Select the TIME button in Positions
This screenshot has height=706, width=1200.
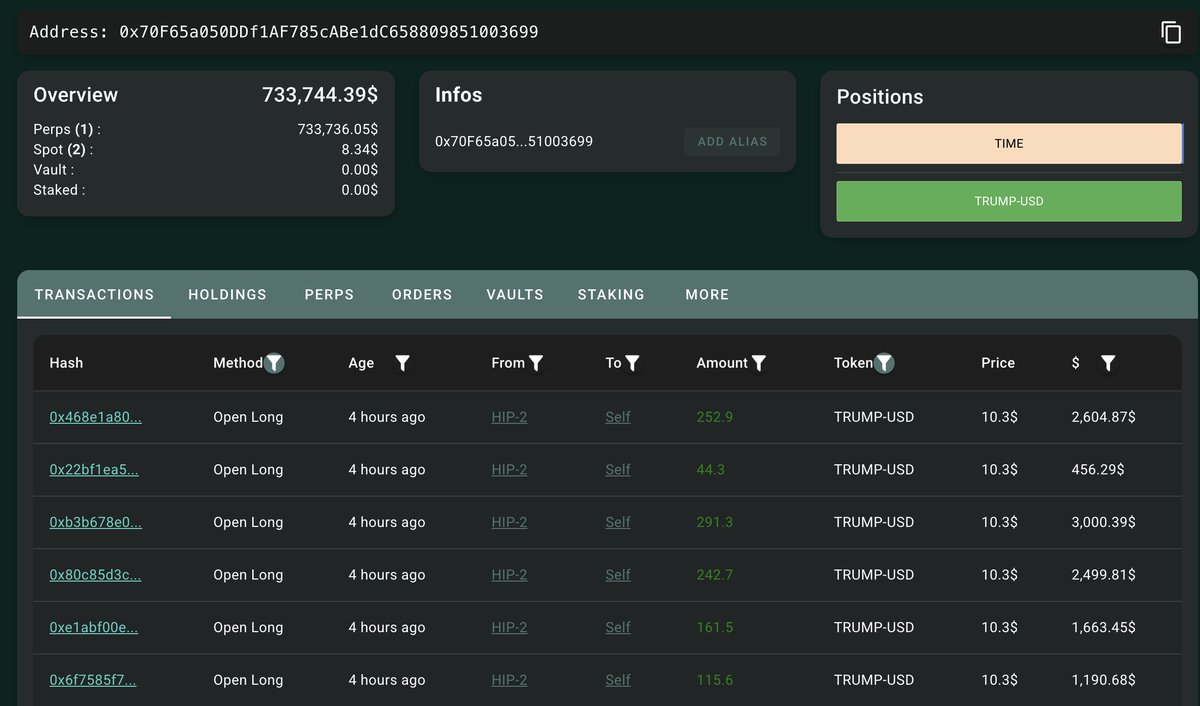[1009, 143]
